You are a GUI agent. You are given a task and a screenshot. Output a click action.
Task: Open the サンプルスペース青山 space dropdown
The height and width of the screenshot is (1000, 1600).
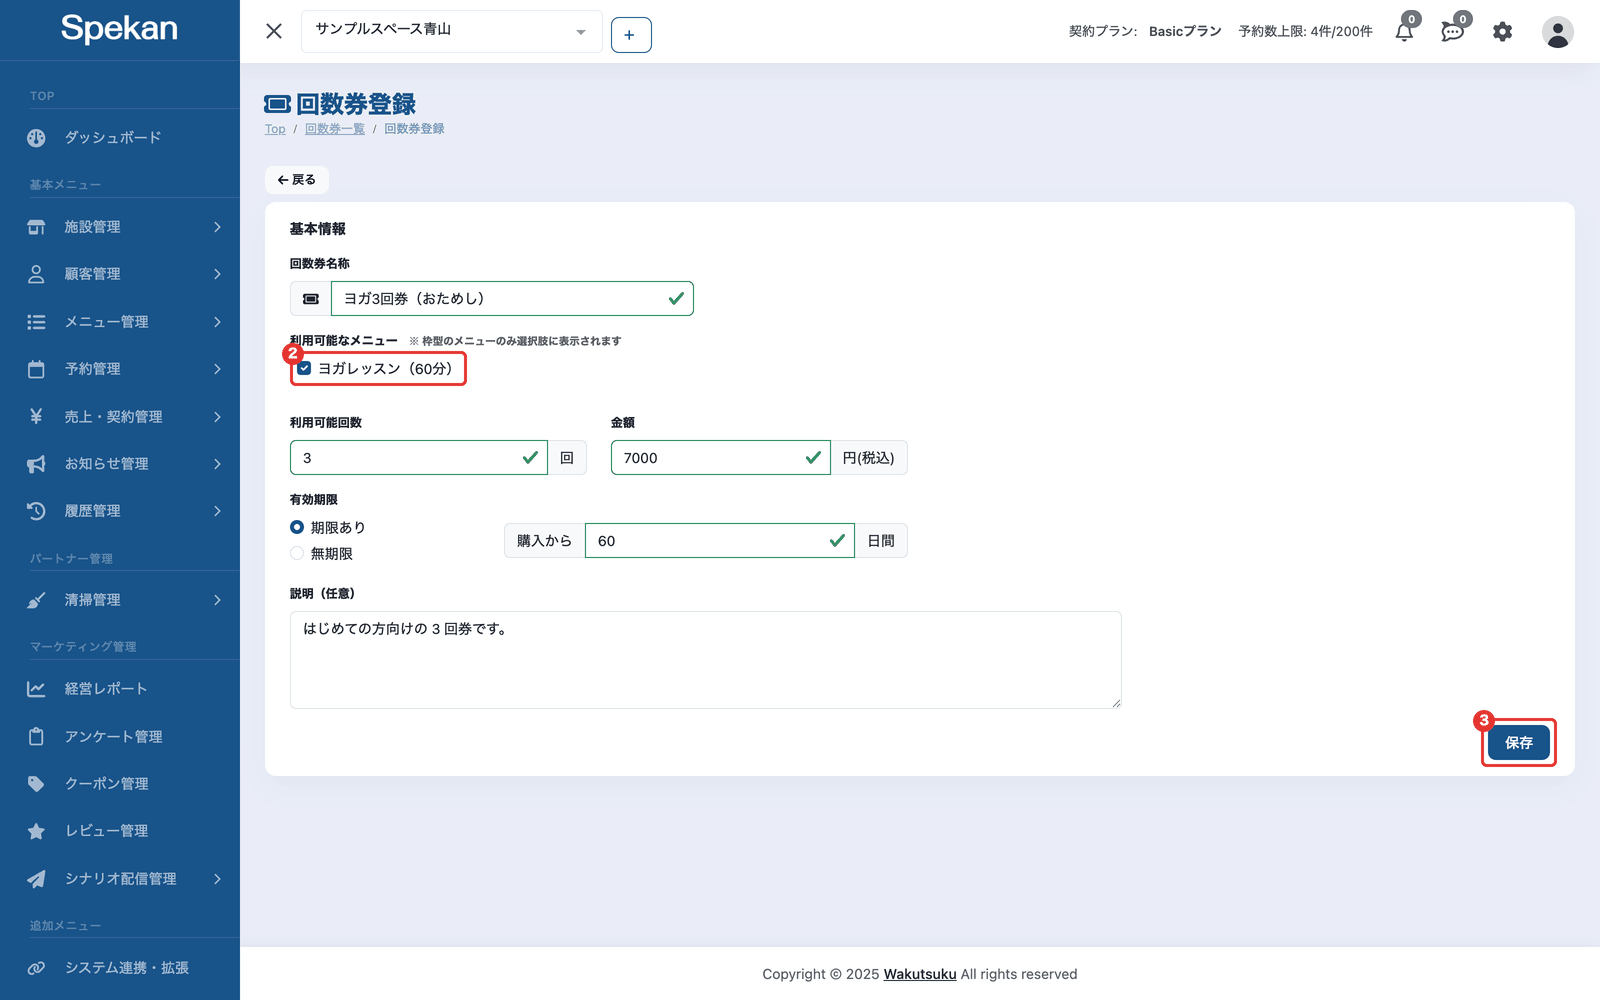[451, 31]
